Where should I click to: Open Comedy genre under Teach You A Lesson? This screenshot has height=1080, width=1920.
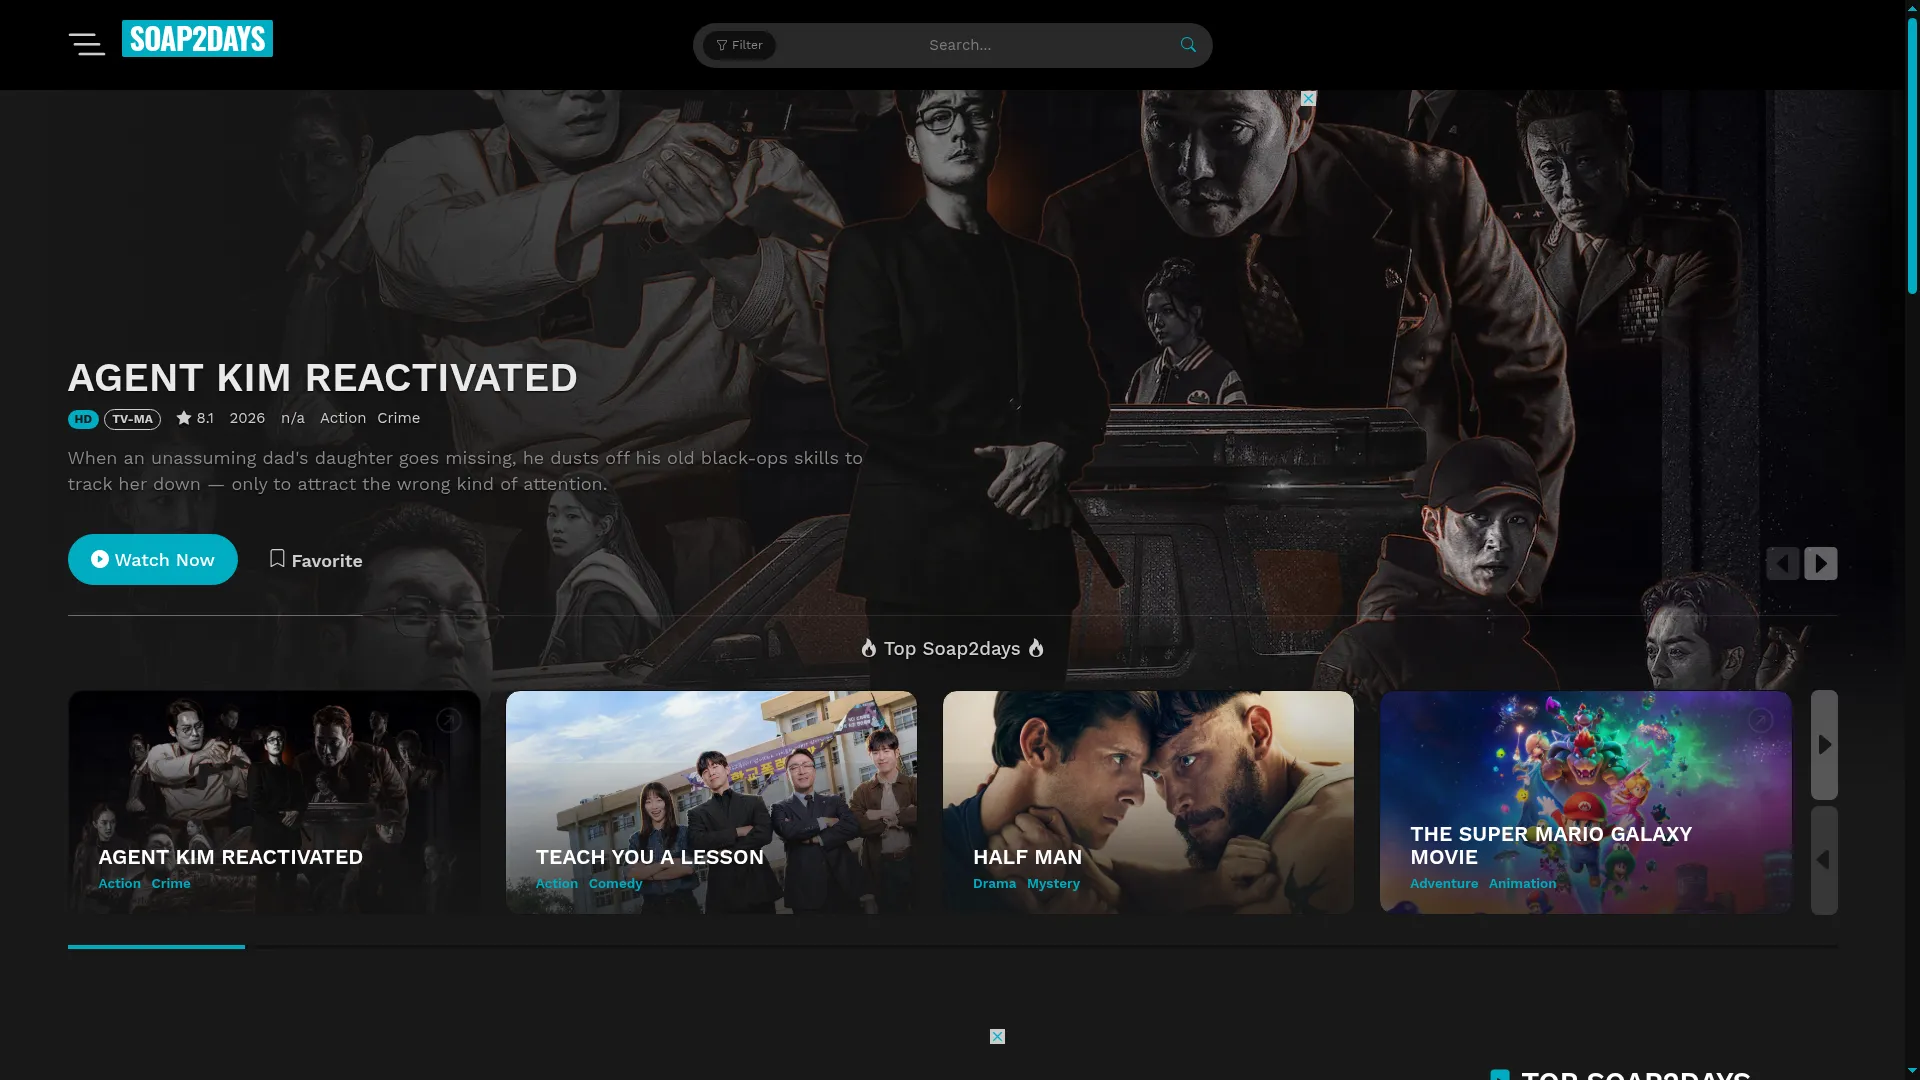click(616, 884)
